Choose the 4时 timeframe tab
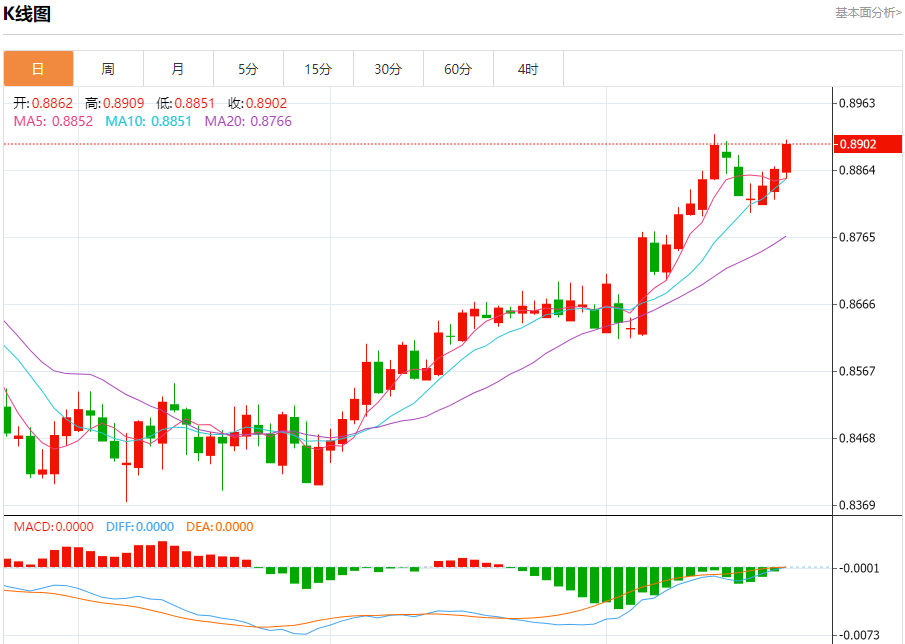This screenshot has height=644, width=905. (x=528, y=69)
